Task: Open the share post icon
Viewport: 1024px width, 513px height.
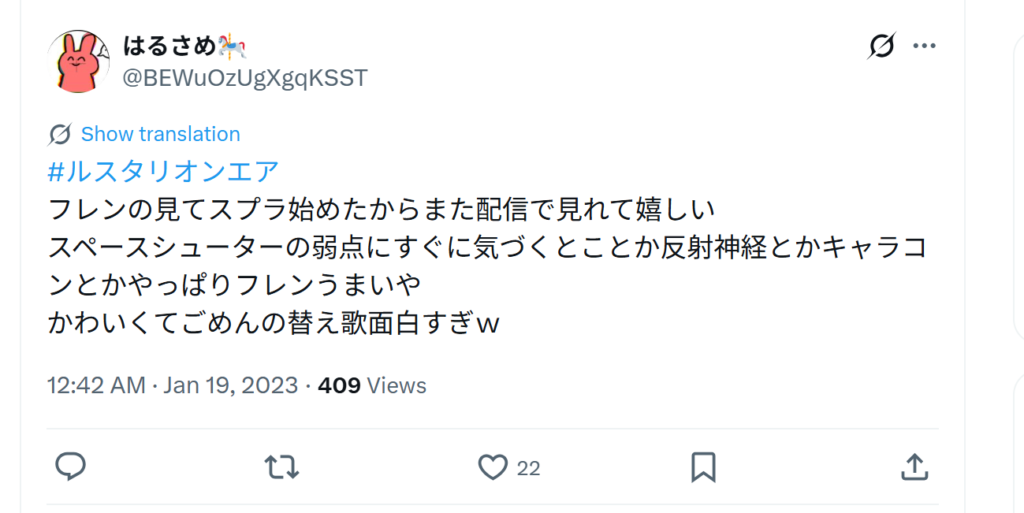Action: (914, 467)
